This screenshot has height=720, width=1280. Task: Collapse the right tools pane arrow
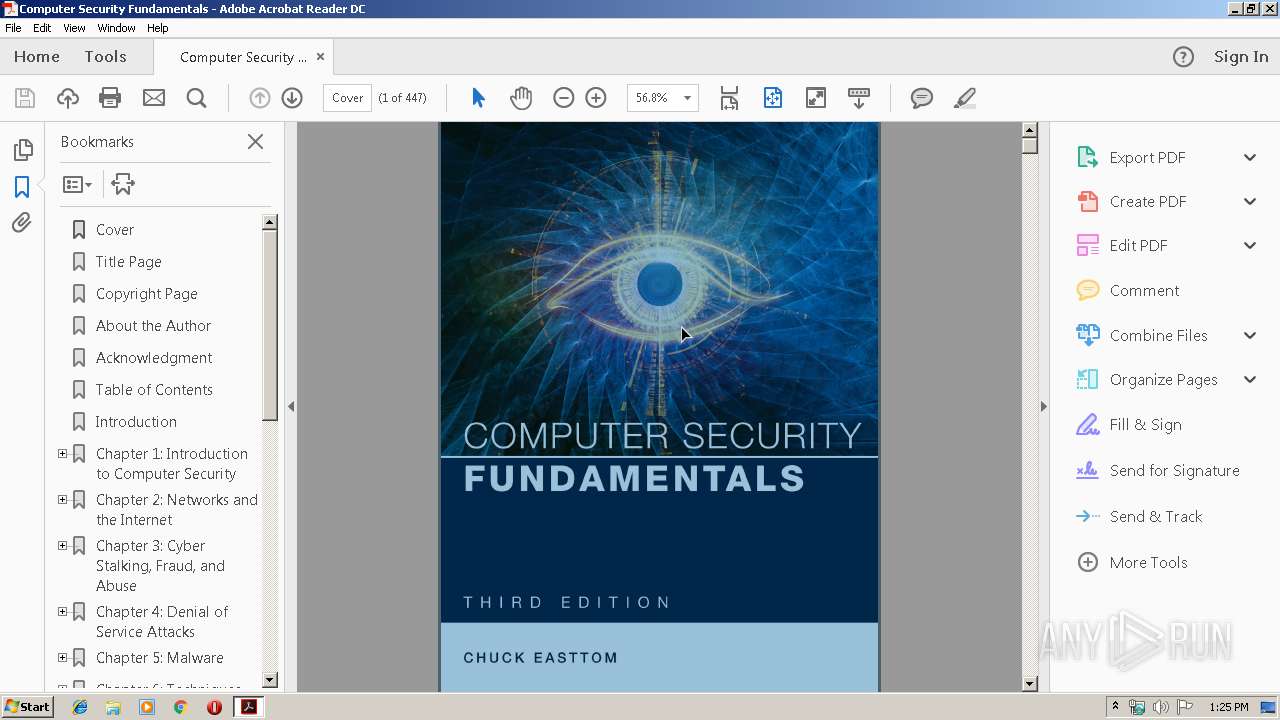pos(1043,407)
